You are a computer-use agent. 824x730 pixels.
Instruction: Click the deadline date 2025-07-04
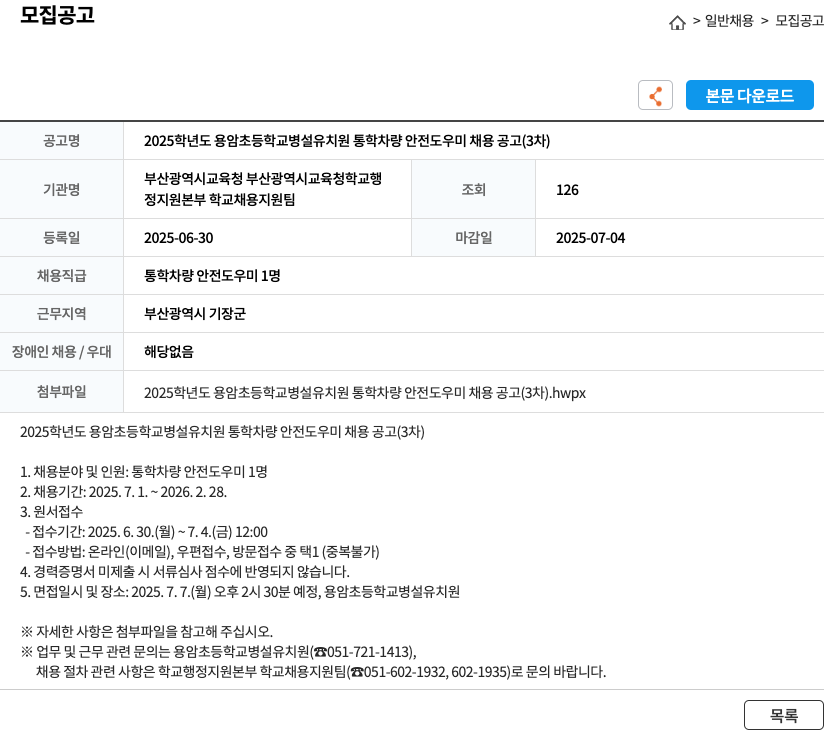pos(591,238)
